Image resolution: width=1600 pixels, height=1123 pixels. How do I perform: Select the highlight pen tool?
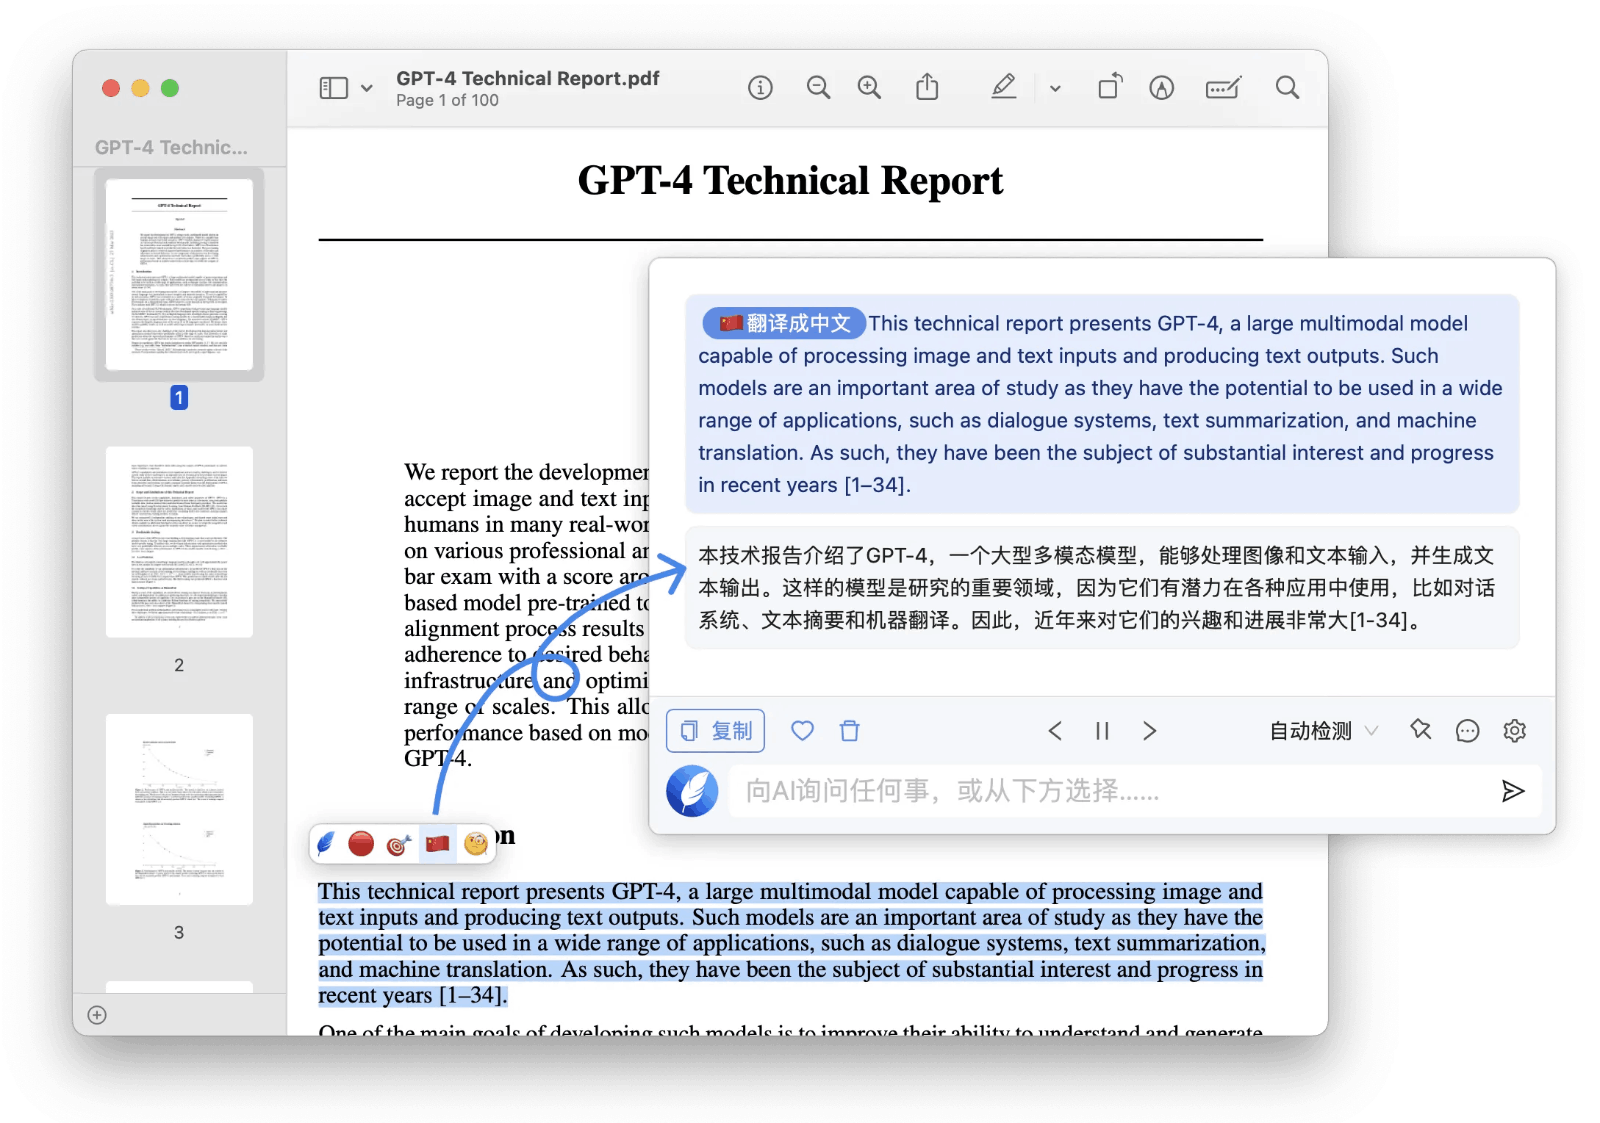[1004, 87]
